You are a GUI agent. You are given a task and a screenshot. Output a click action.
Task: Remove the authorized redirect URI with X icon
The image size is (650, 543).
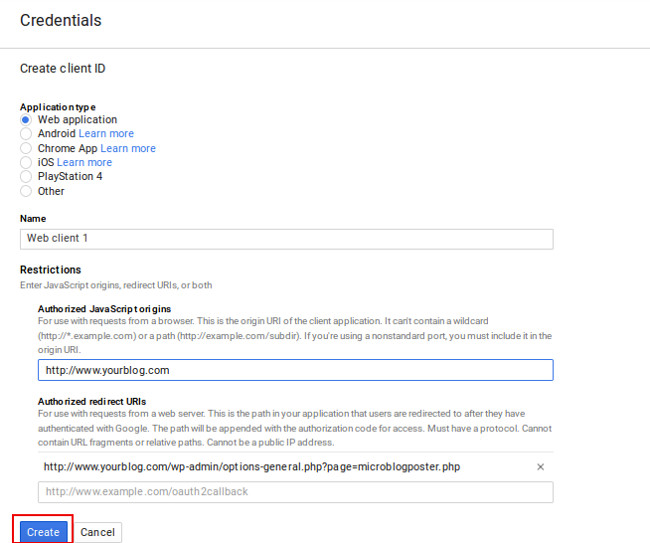point(540,467)
